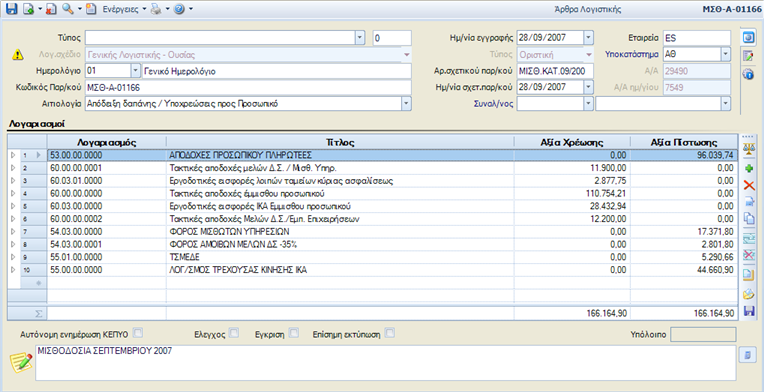Expand row 4 account 60.00.00.0000
The width and height of the screenshot is (764, 392).
pos(13,193)
